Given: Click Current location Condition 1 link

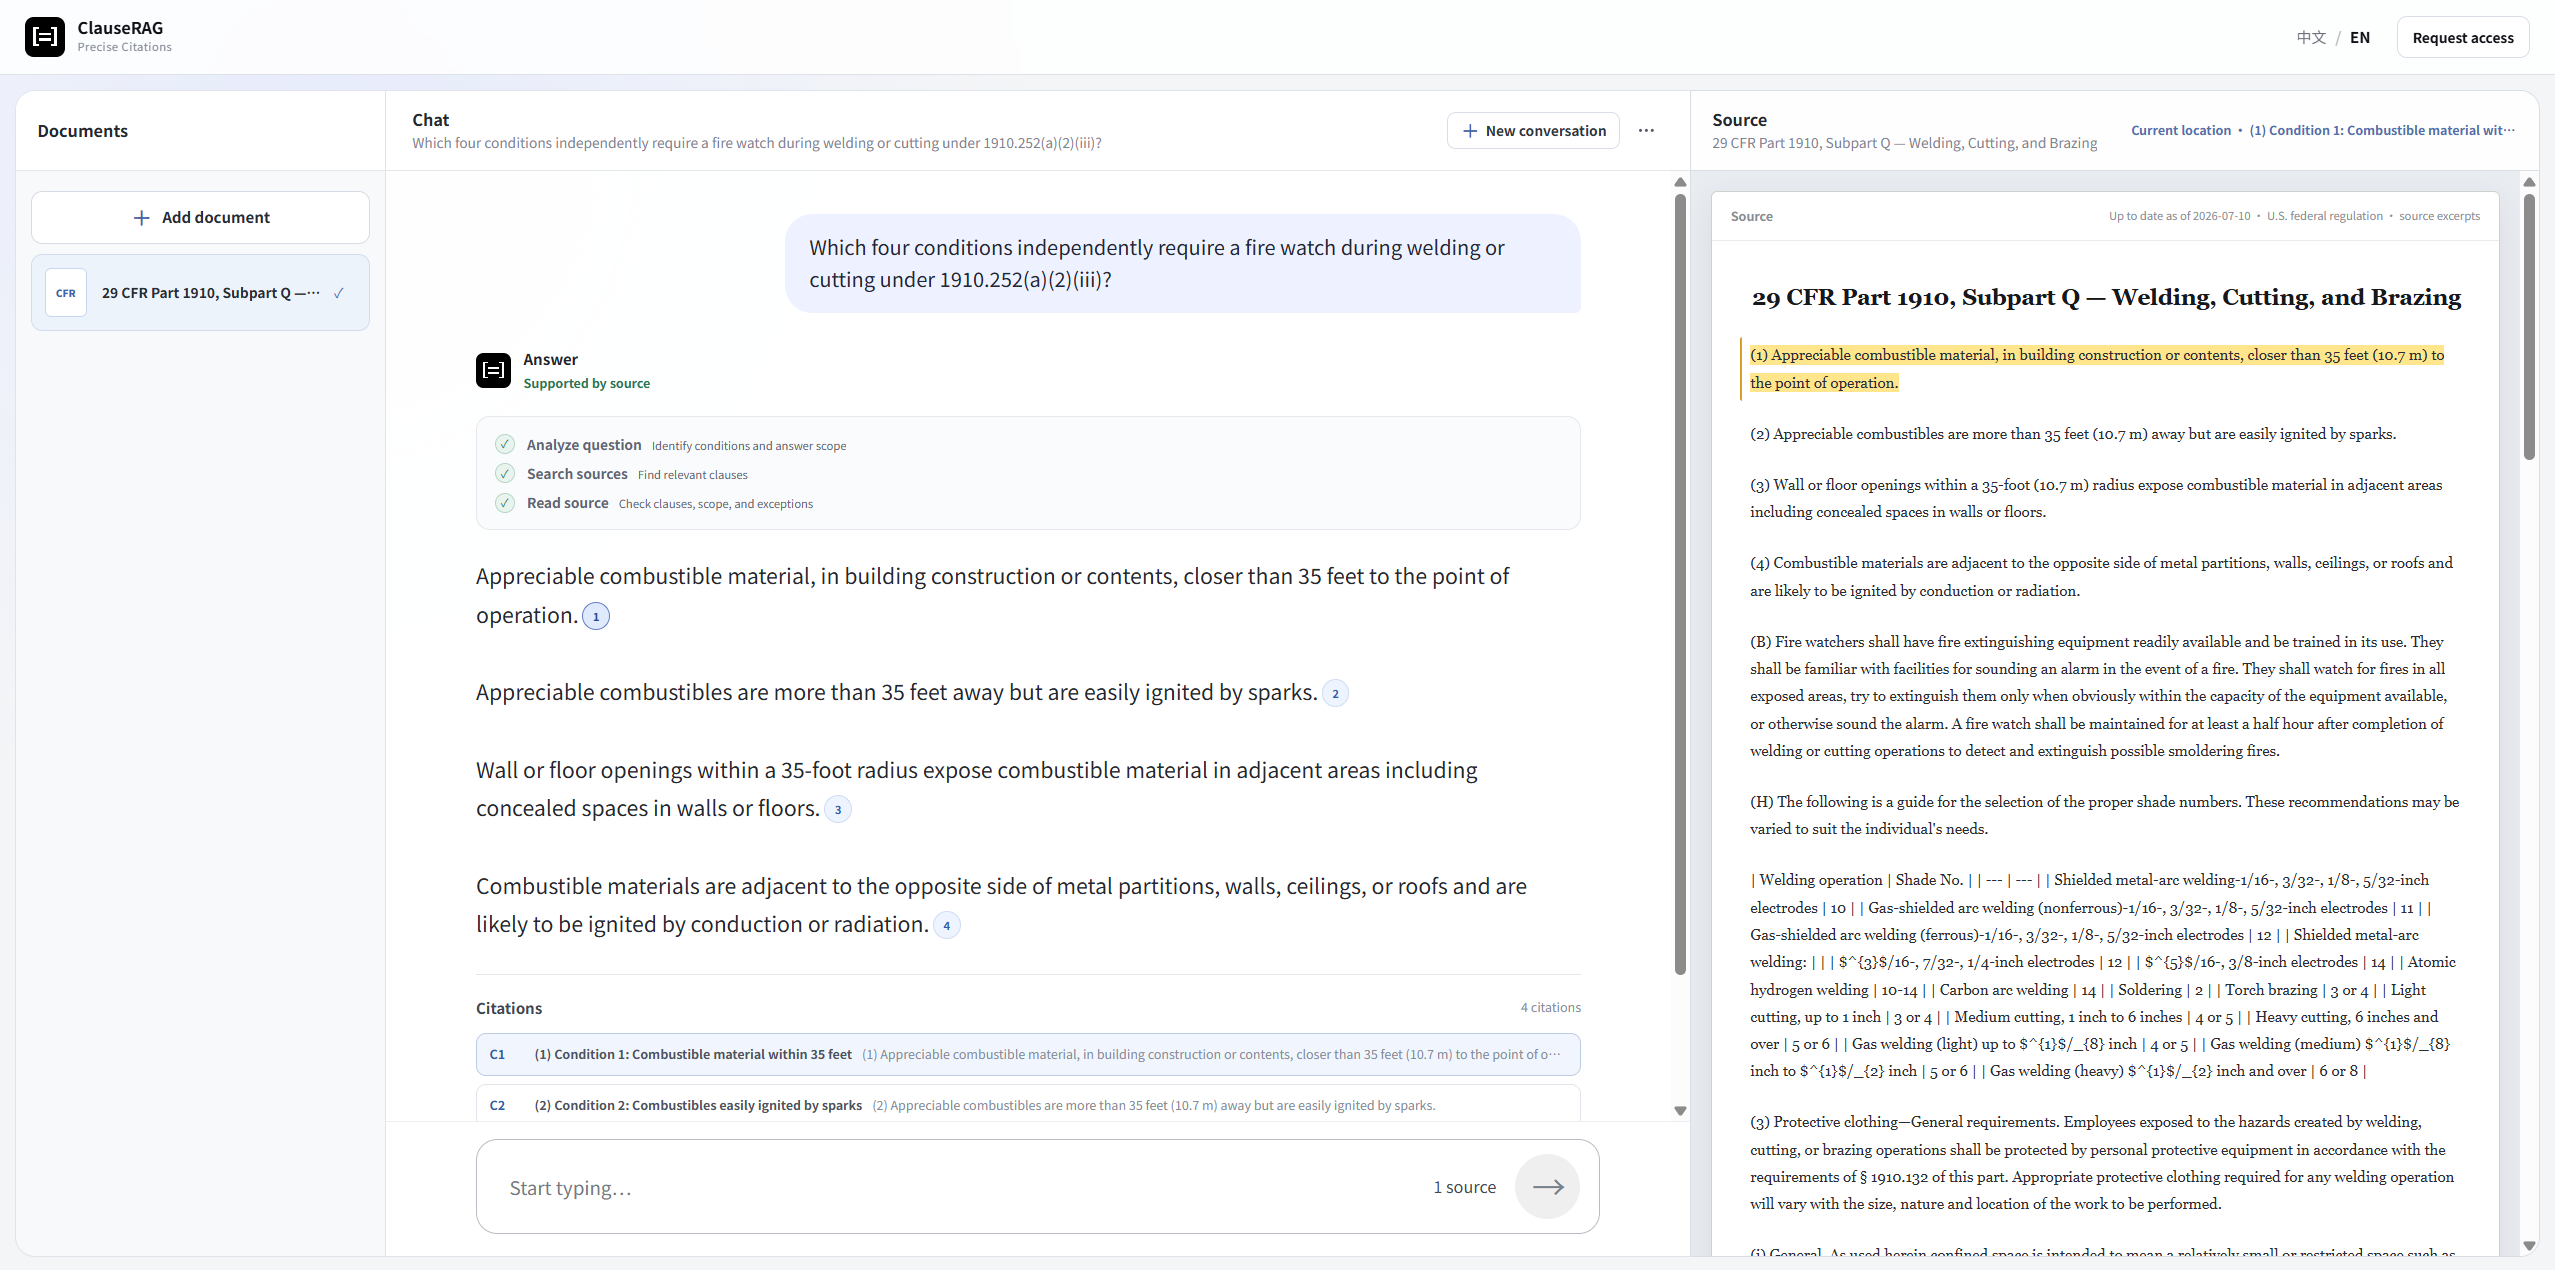Looking at the screenshot, I should (x=2322, y=131).
